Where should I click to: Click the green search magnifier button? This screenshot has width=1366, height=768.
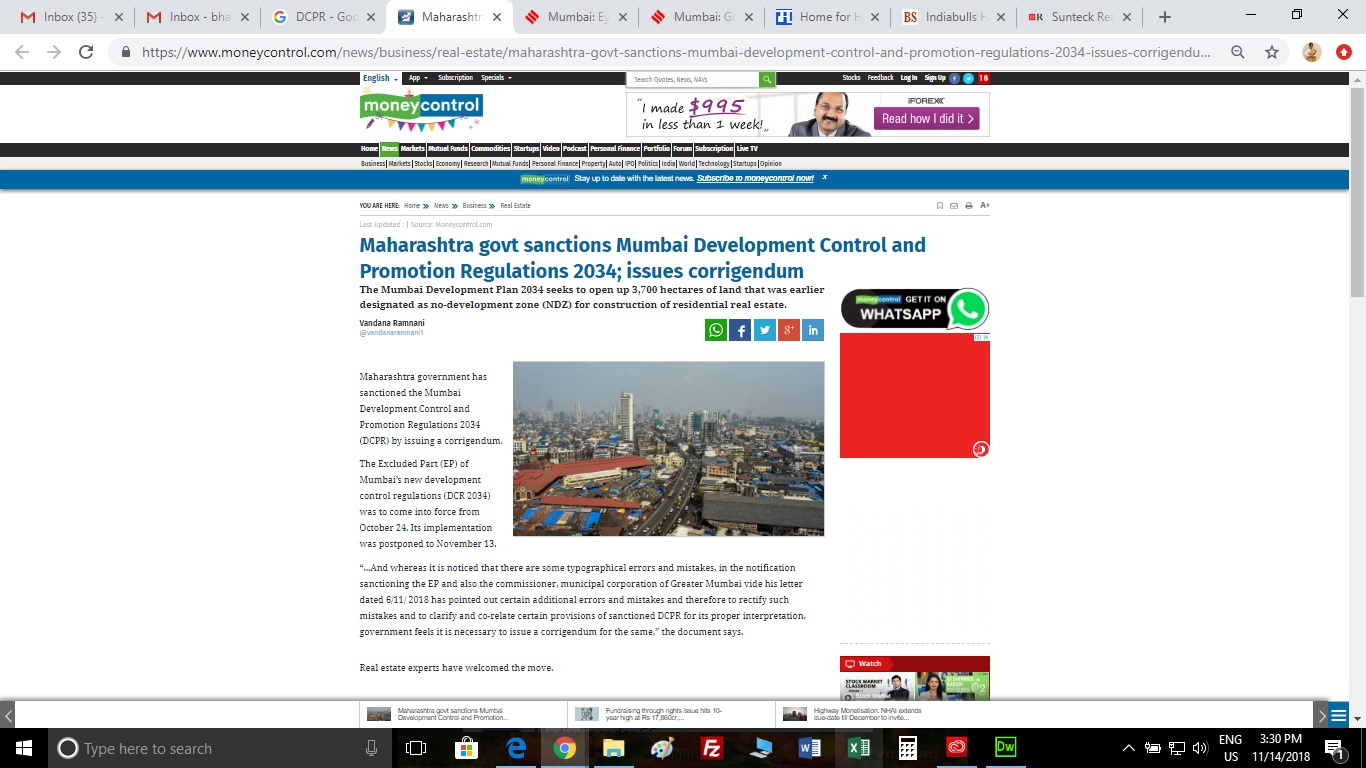pyautogui.click(x=767, y=79)
